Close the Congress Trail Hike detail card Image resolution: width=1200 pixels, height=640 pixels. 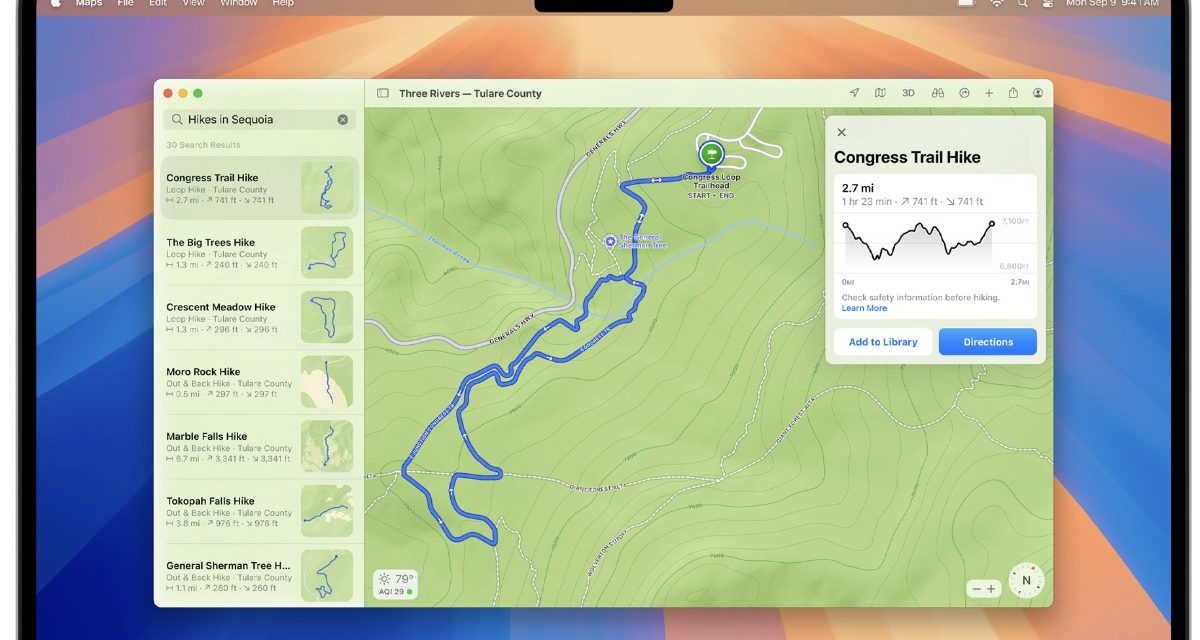click(841, 132)
